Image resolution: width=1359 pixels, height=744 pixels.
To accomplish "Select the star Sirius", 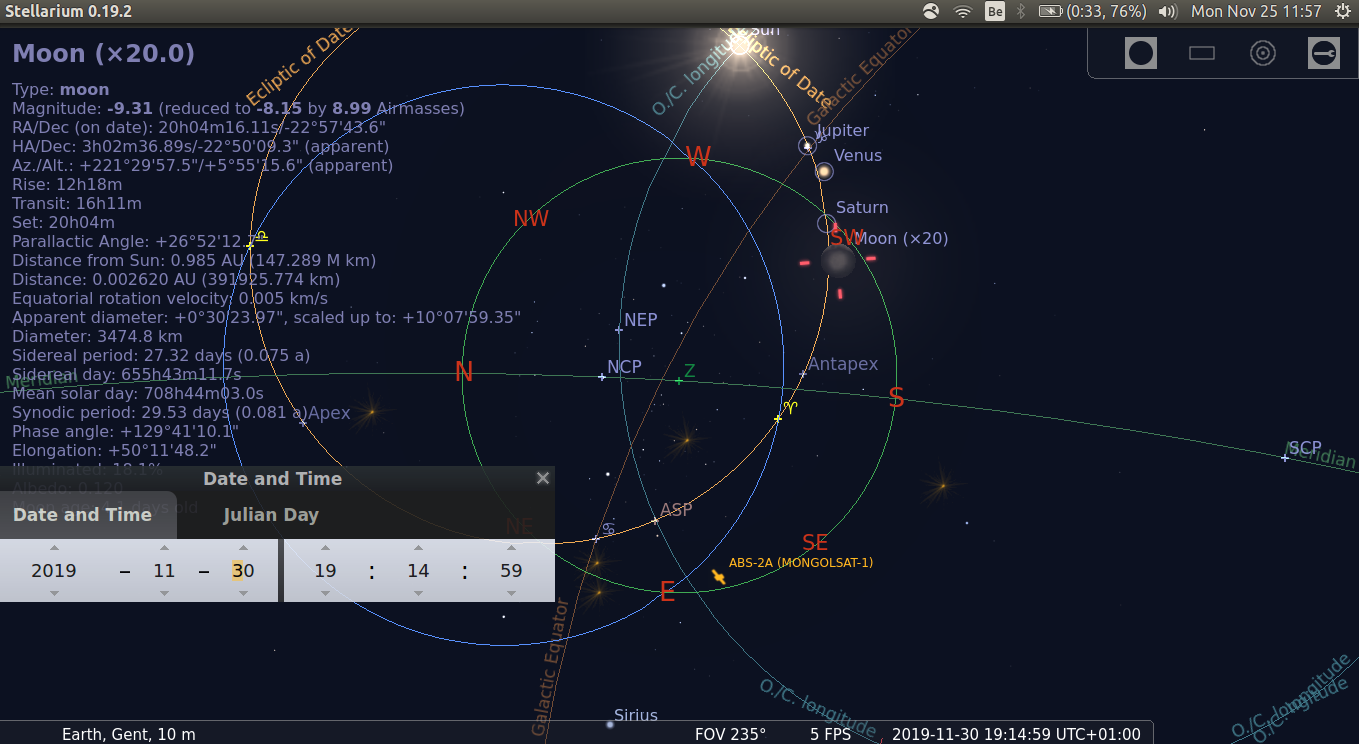I will [x=610, y=724].
